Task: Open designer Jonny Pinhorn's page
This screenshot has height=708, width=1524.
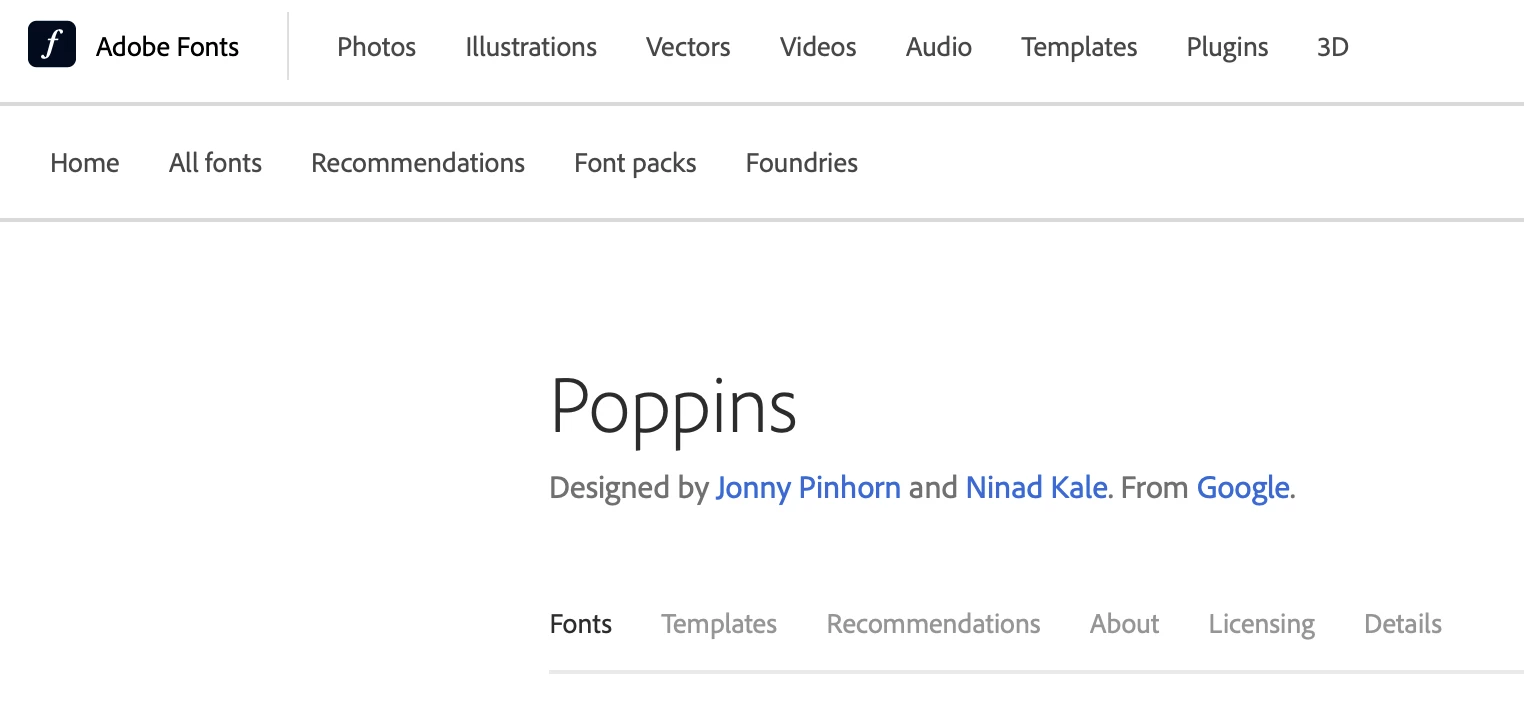Action: tap(808, 488)
